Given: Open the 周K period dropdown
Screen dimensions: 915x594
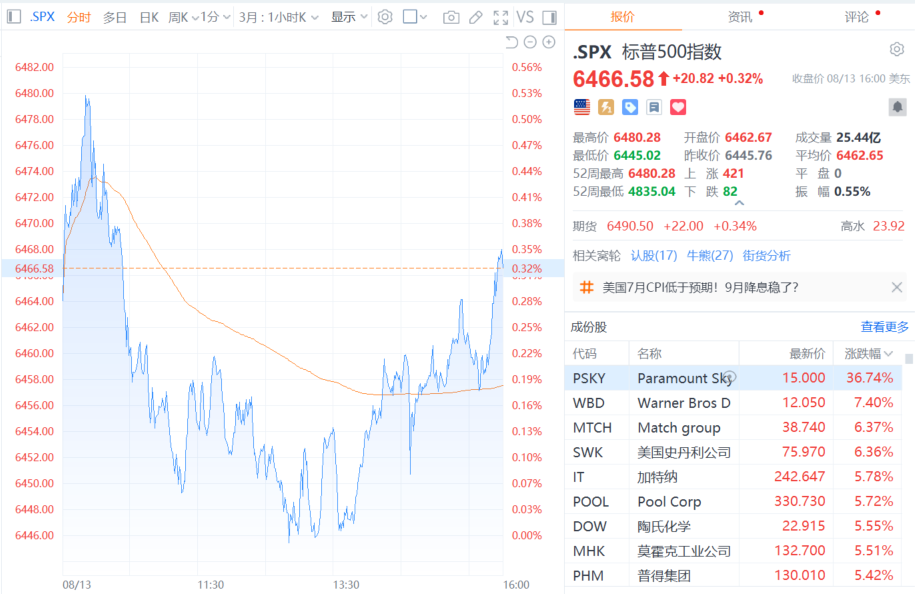Looking at the screenshot, I should point(183,18).
